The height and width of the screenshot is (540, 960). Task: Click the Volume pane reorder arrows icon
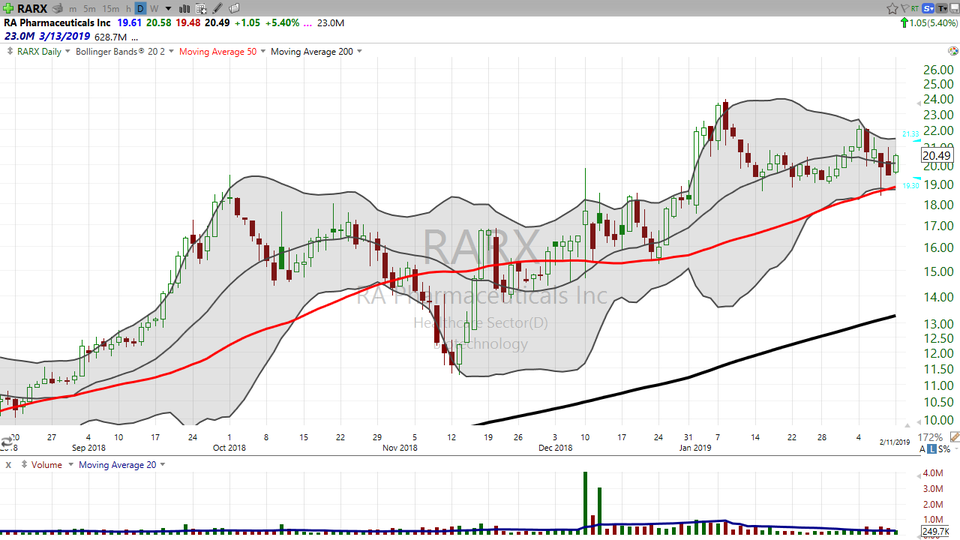point(24,465)
